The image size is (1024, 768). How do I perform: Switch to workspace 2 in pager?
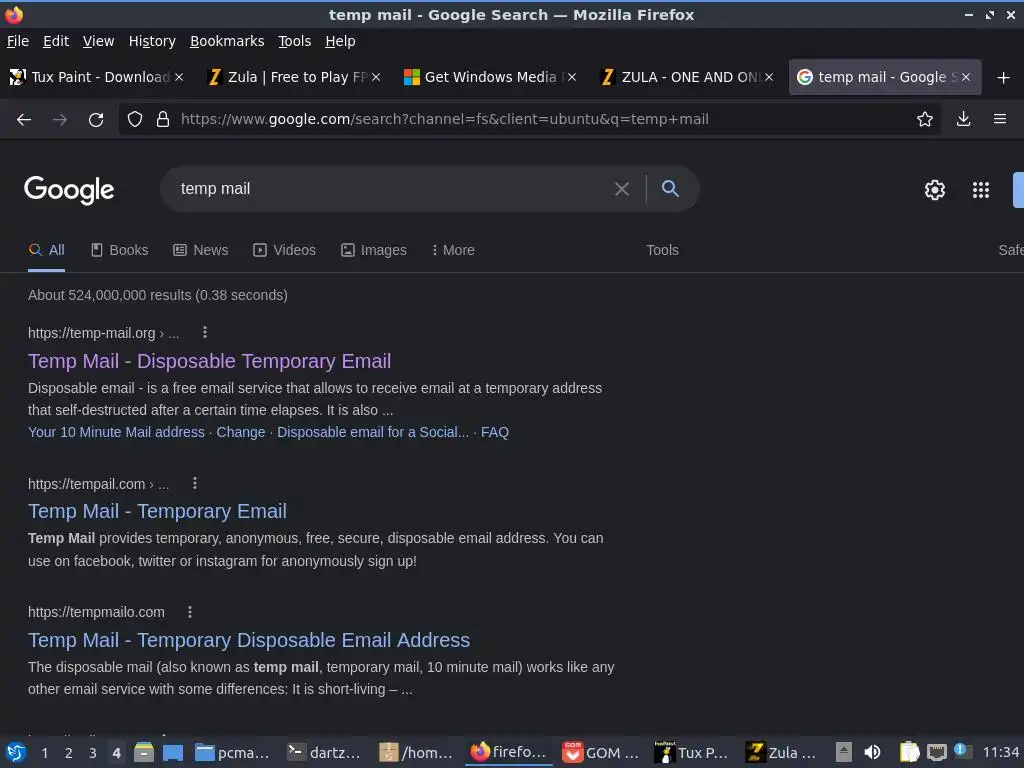(69, 753)
